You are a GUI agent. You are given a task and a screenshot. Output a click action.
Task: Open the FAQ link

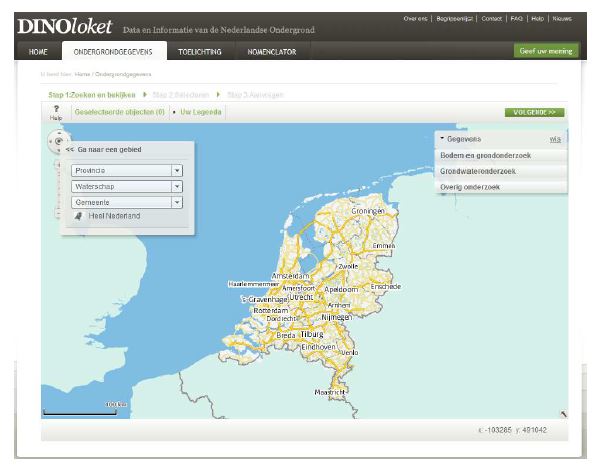point(517,18)
